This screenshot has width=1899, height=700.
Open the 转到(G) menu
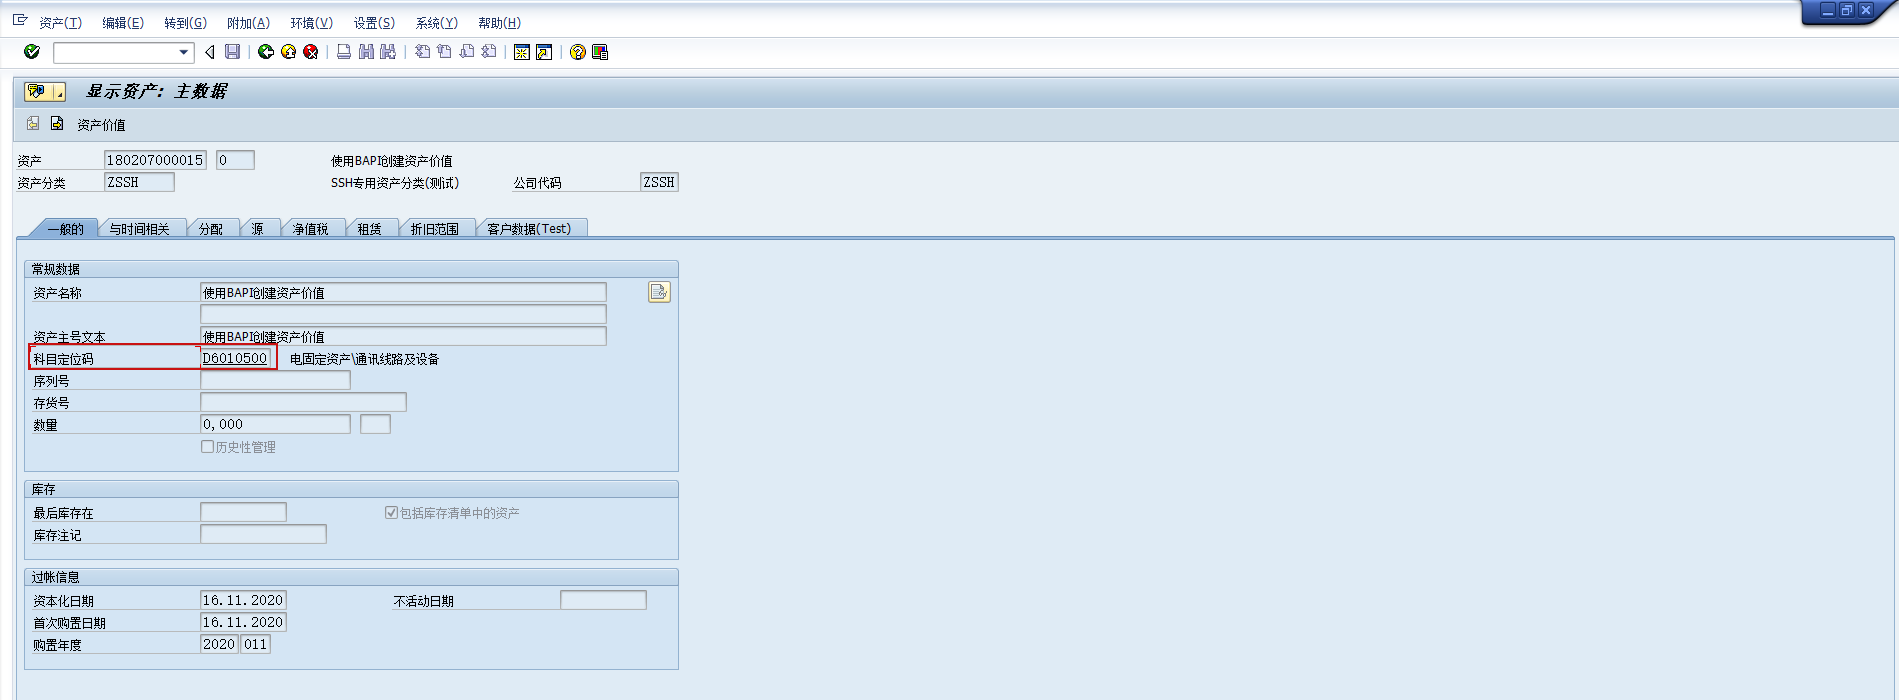click(x=185, y=22)
